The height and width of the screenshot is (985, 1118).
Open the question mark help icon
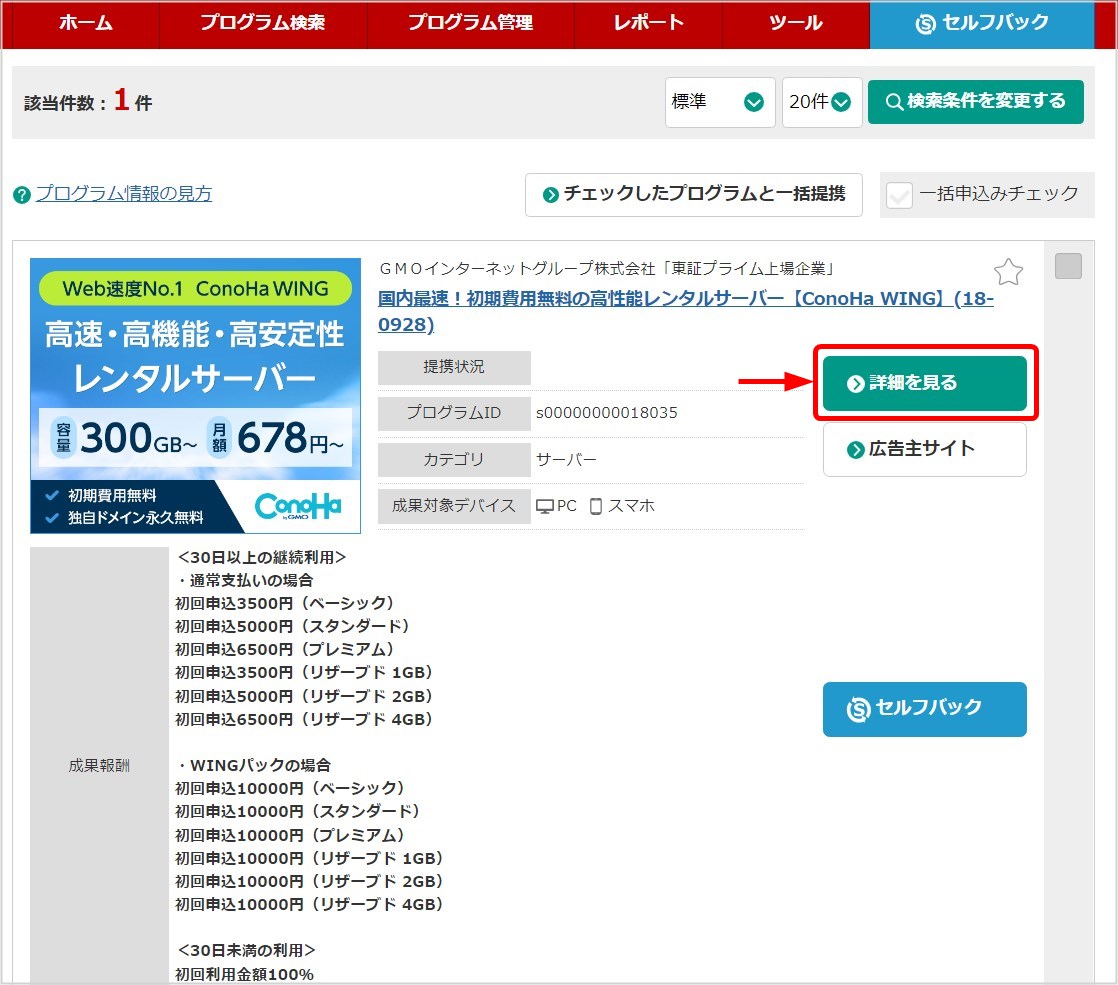(22, 194)
